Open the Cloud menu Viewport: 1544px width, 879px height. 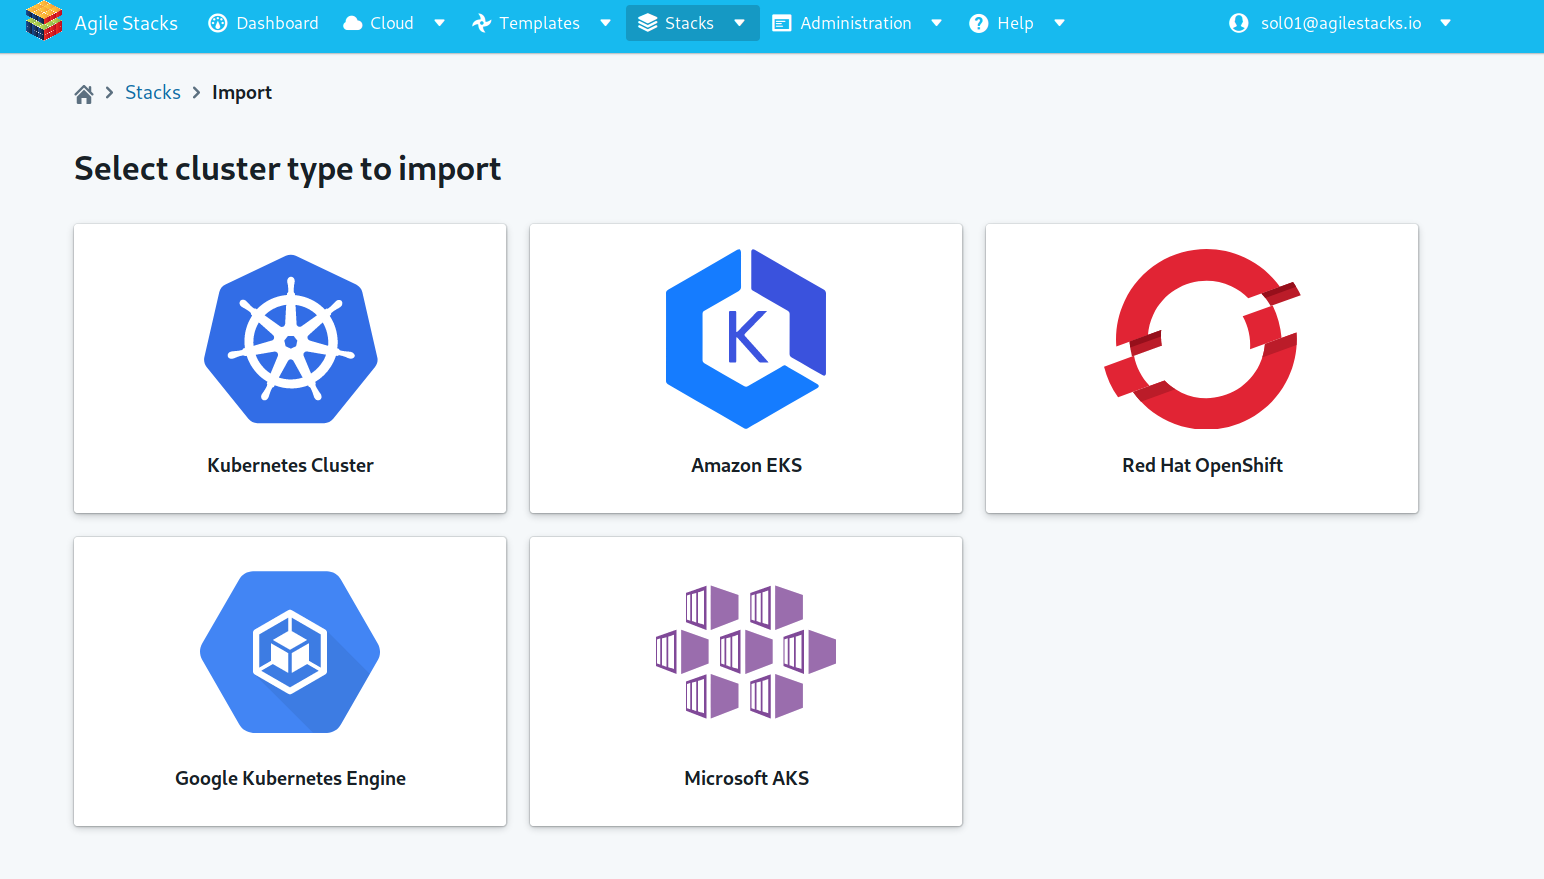click(392, 23)
